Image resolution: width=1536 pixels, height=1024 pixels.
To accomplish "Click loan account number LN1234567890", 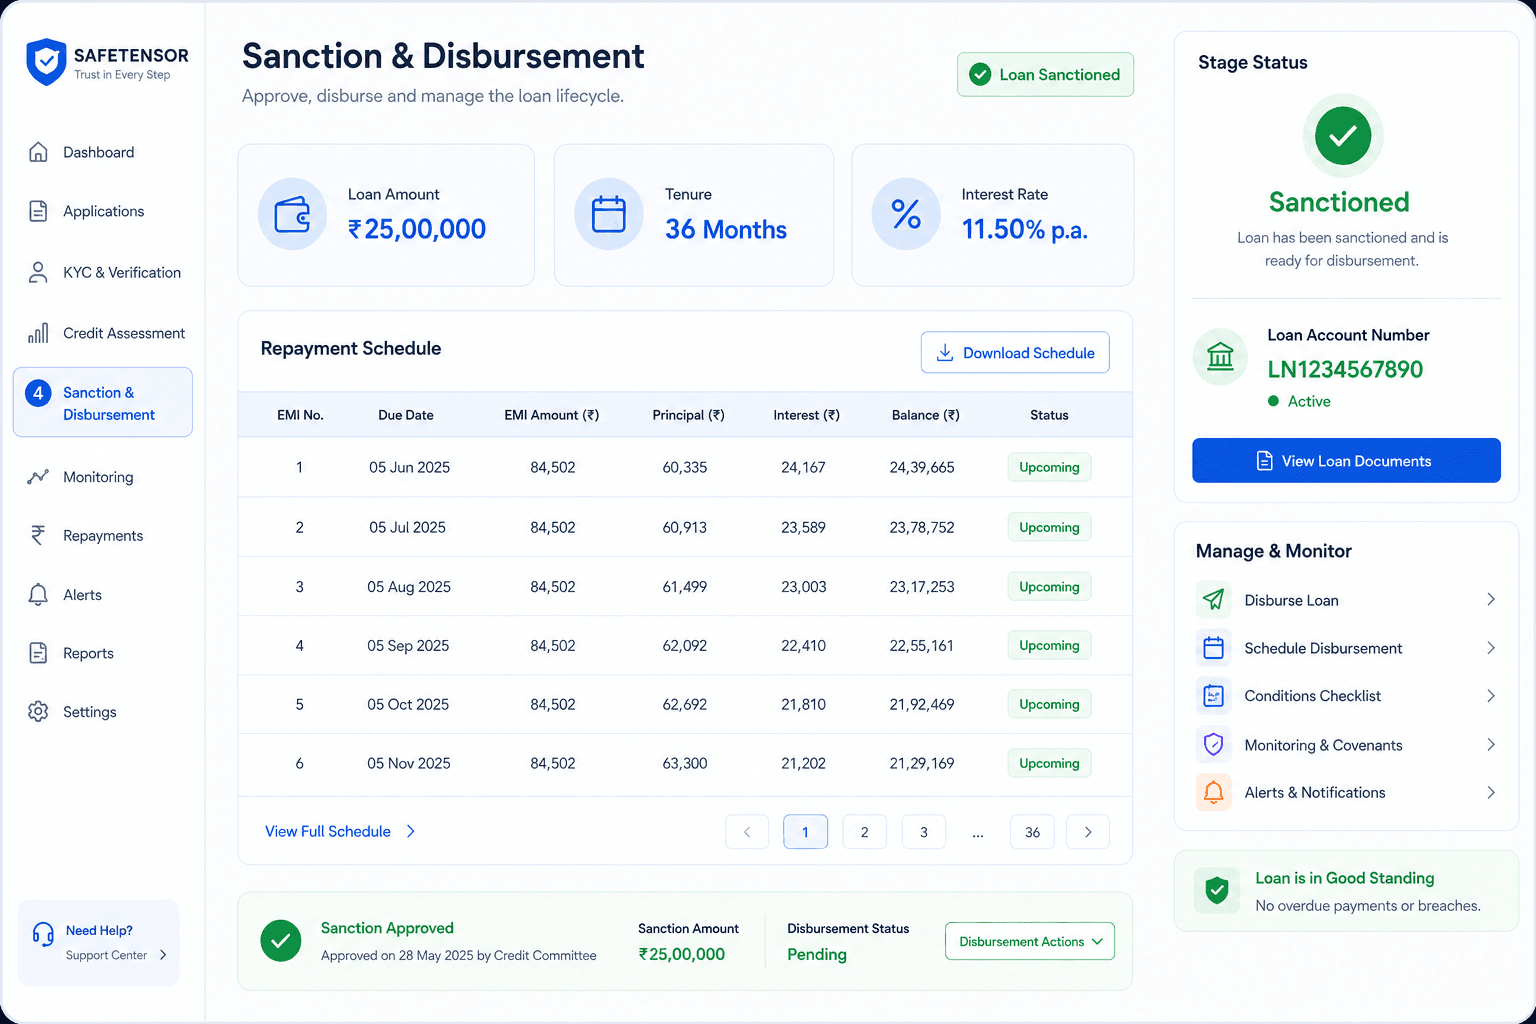I will [x=1345, y=369].
